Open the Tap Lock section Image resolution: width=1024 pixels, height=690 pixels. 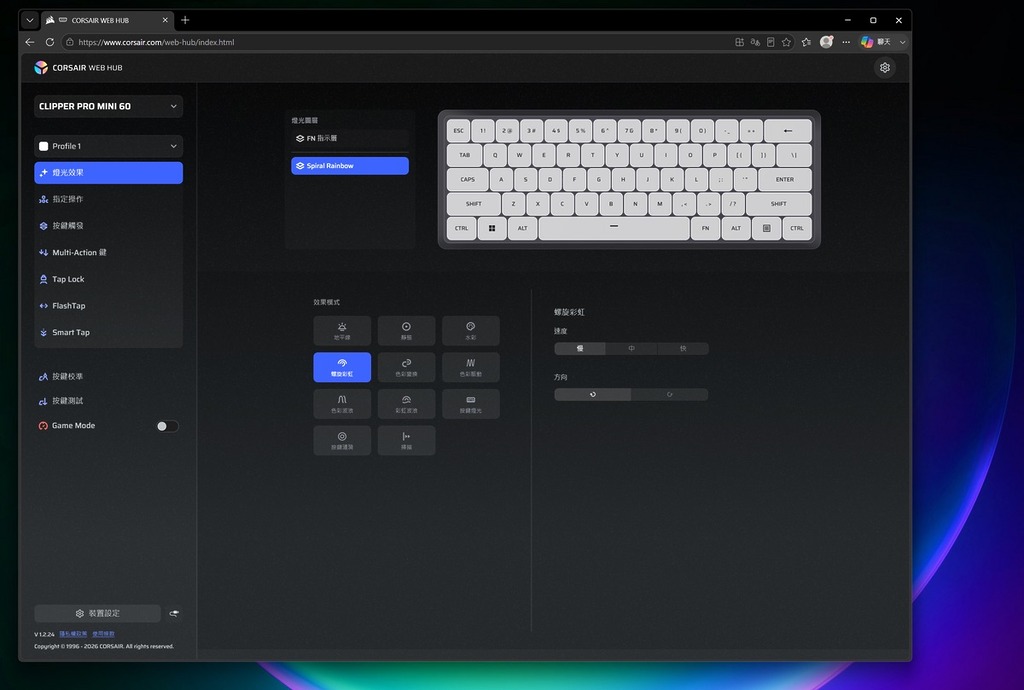coord(108,279)
